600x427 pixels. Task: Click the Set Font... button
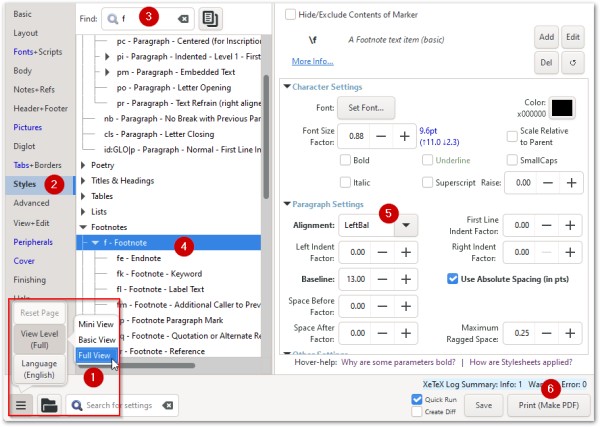coord(366,108)
